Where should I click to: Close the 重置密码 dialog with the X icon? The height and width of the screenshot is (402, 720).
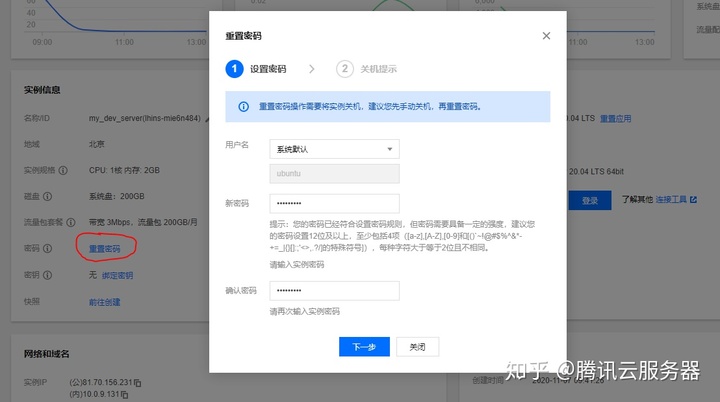[546, 36]
